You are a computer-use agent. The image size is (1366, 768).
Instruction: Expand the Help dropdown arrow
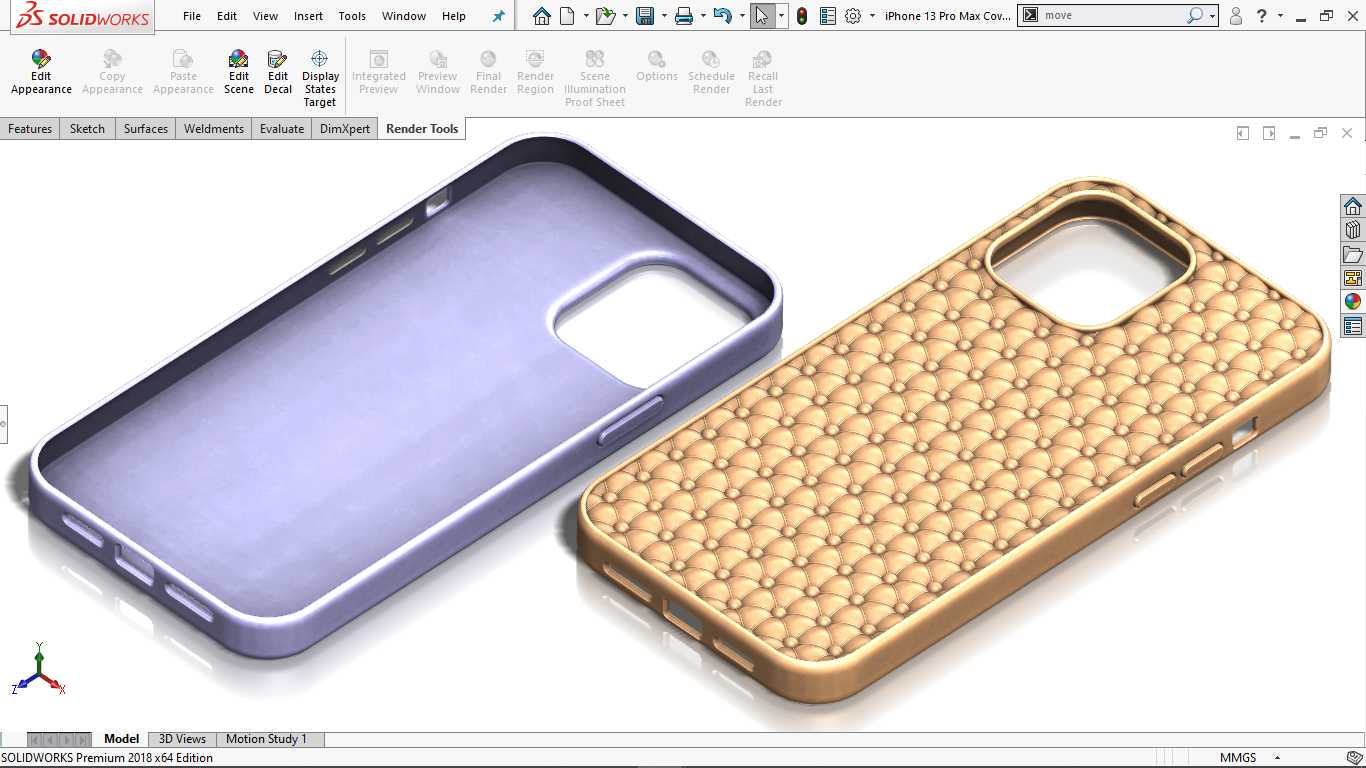point(1280,16)
